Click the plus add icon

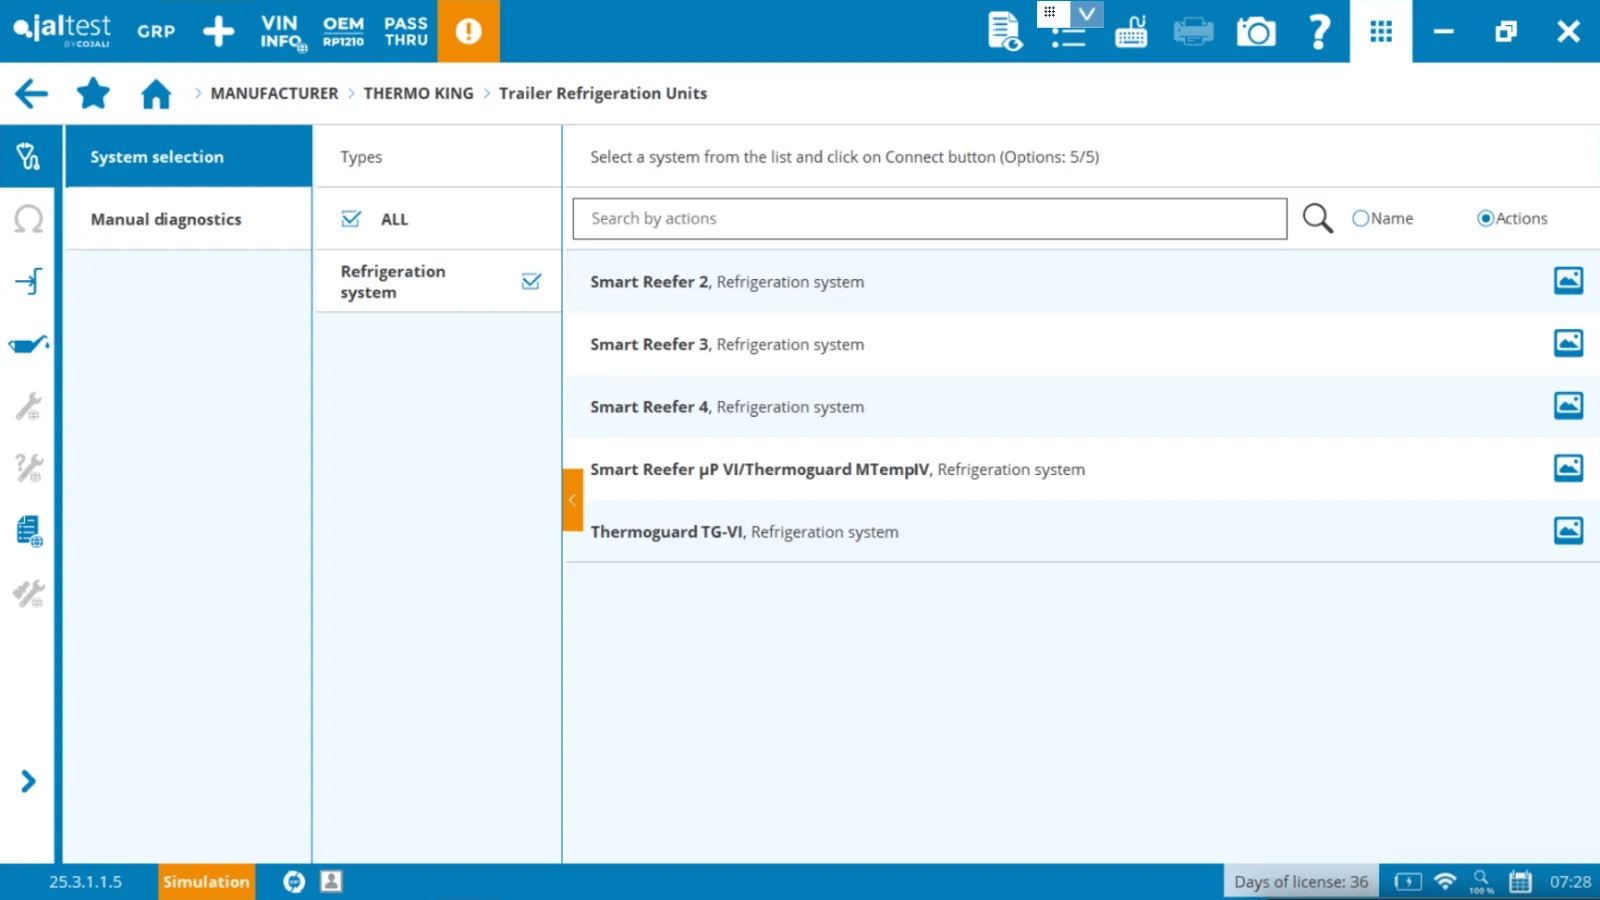click(x=218, y=31)
